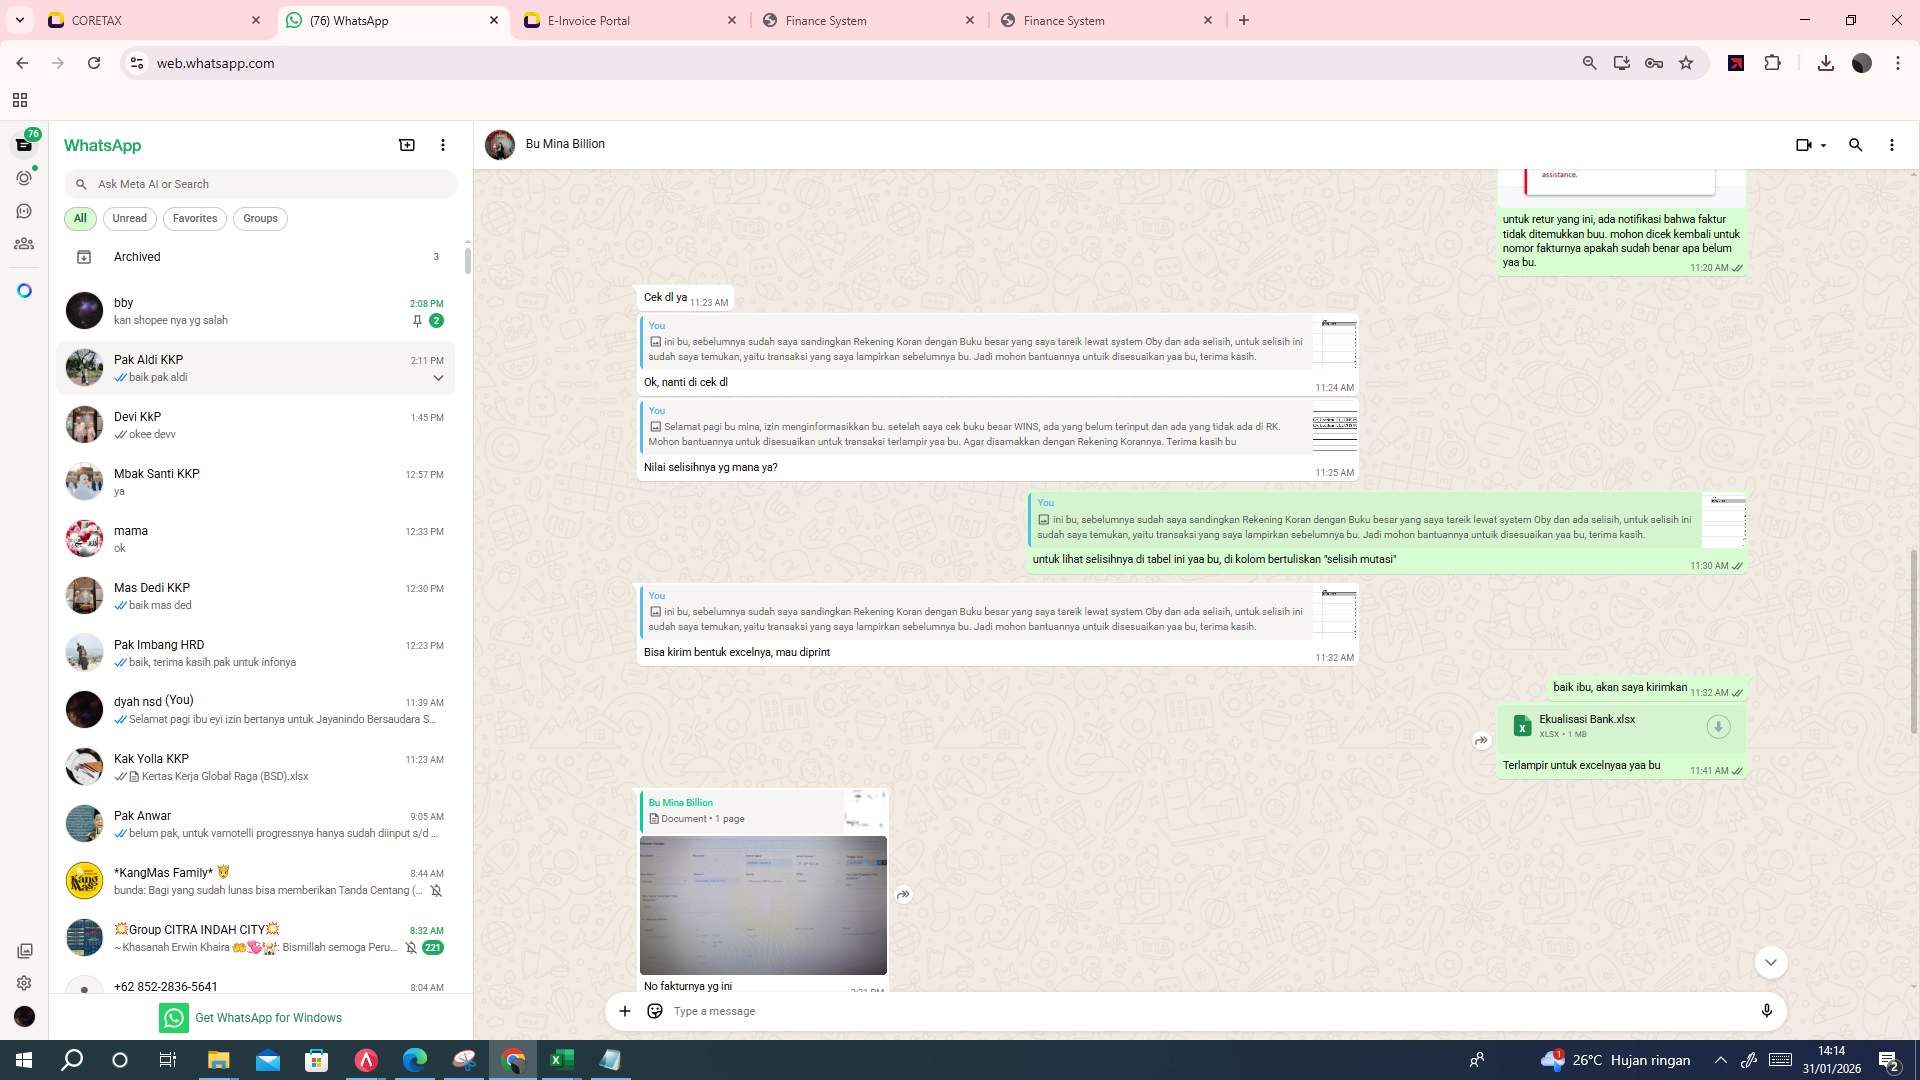Enable the Favorites chats filter

coord(195,218)
